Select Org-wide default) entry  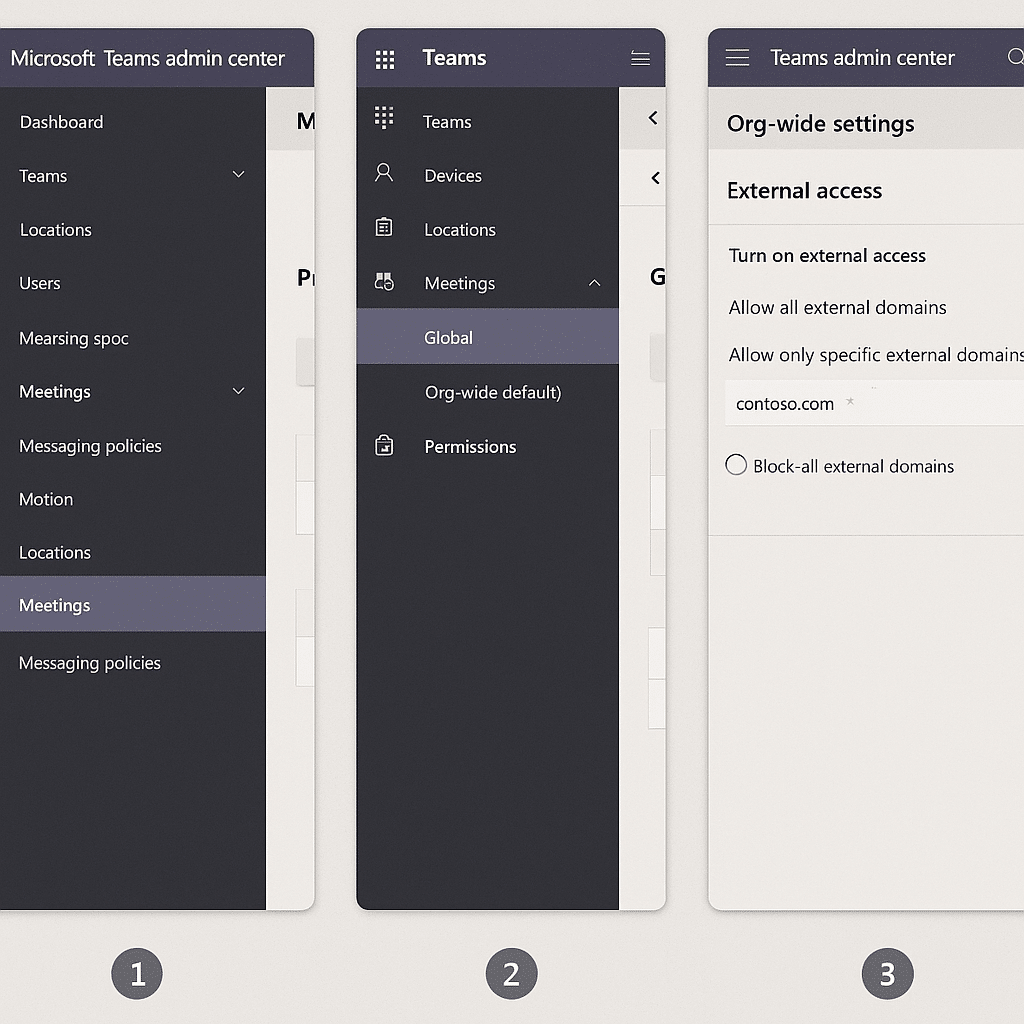point(493,392)
